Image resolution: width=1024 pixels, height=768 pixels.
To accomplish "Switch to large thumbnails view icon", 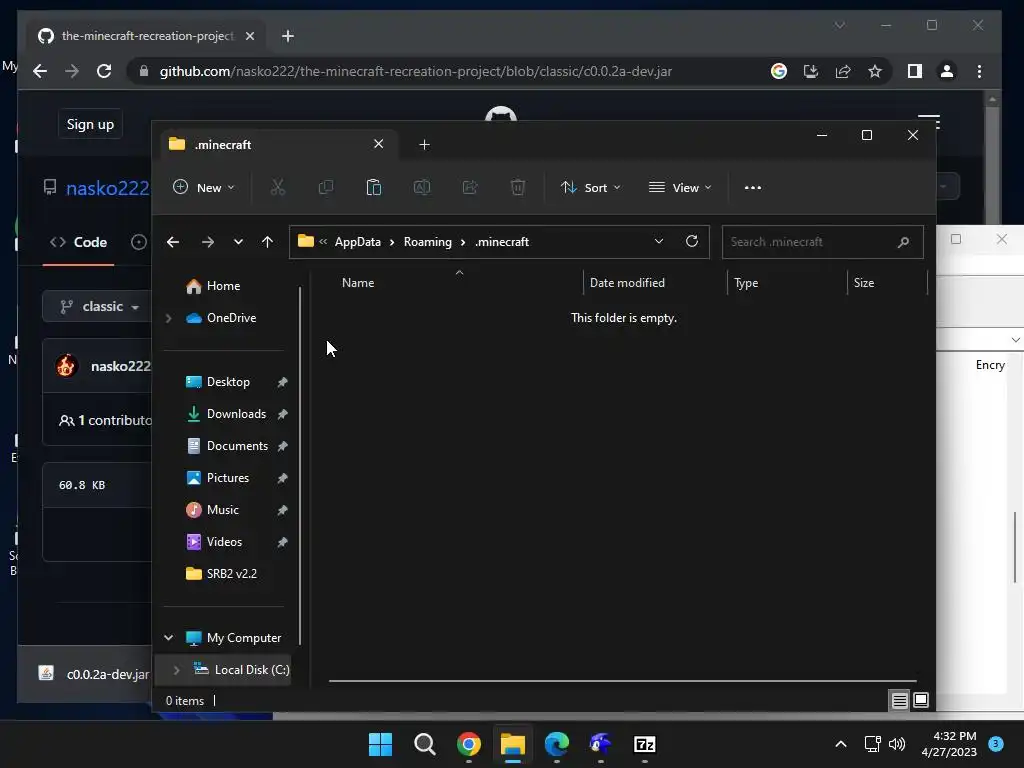I will [x=921, y=701].
